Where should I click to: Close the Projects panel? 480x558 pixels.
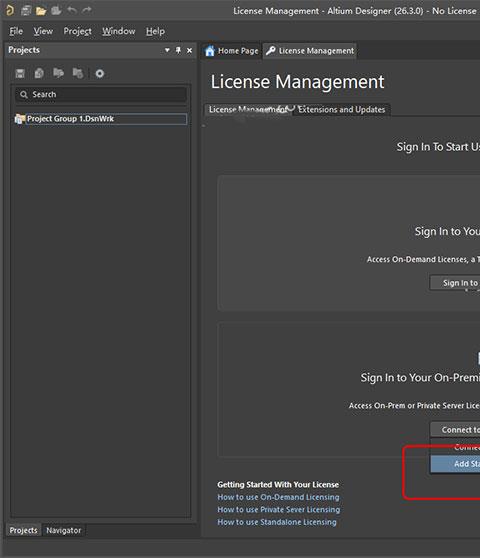point(189,51)
